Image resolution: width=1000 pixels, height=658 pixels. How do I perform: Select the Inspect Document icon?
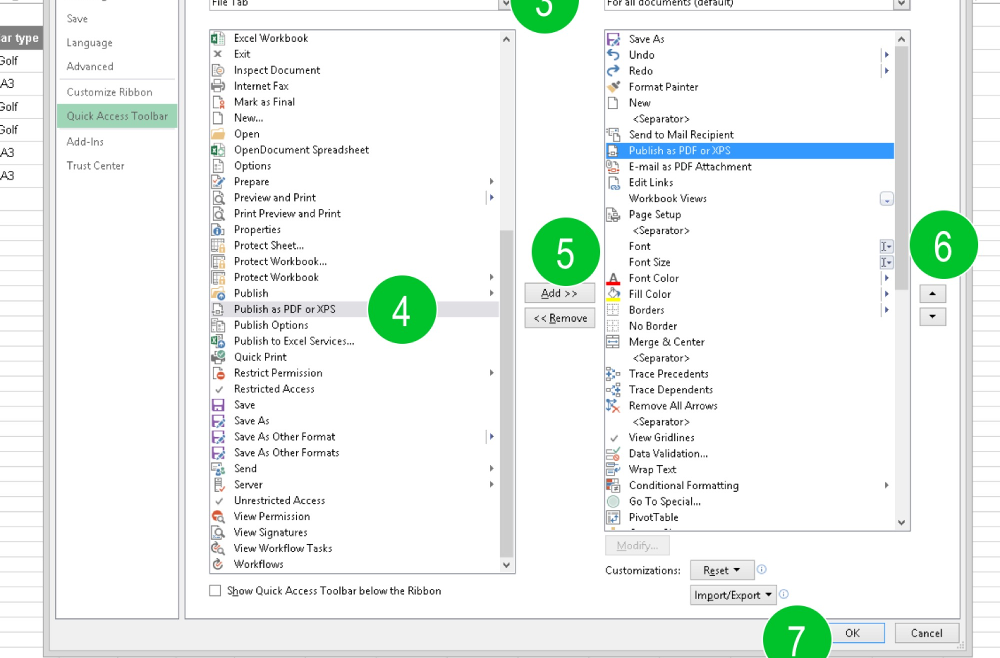click(x=218, y=70)
